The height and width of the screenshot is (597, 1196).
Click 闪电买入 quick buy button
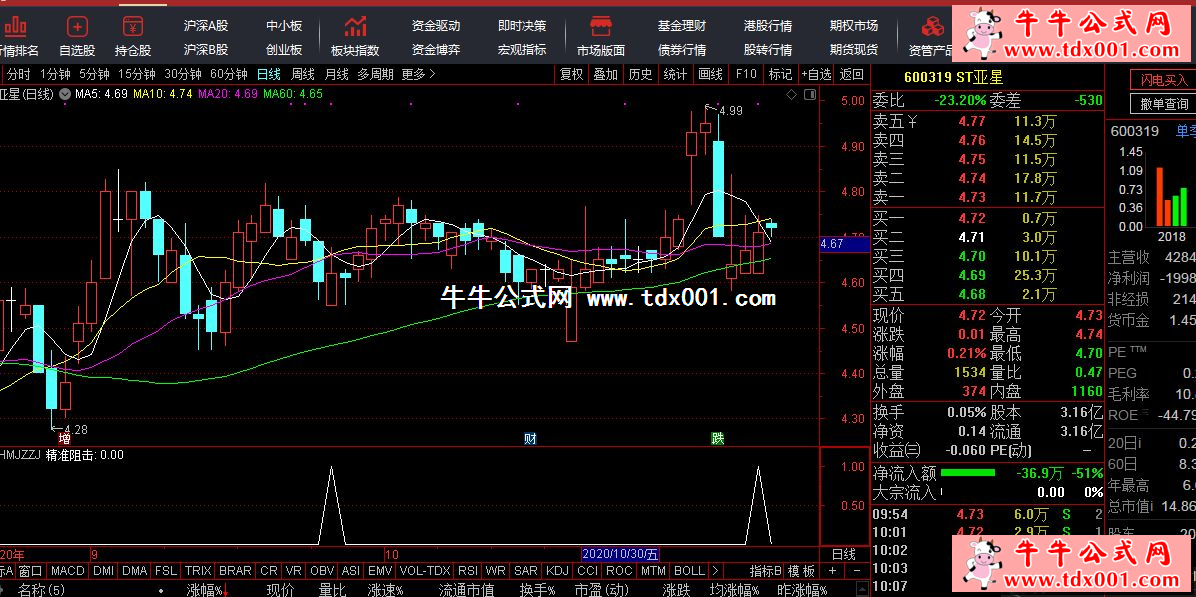[x=1164, y=80]
